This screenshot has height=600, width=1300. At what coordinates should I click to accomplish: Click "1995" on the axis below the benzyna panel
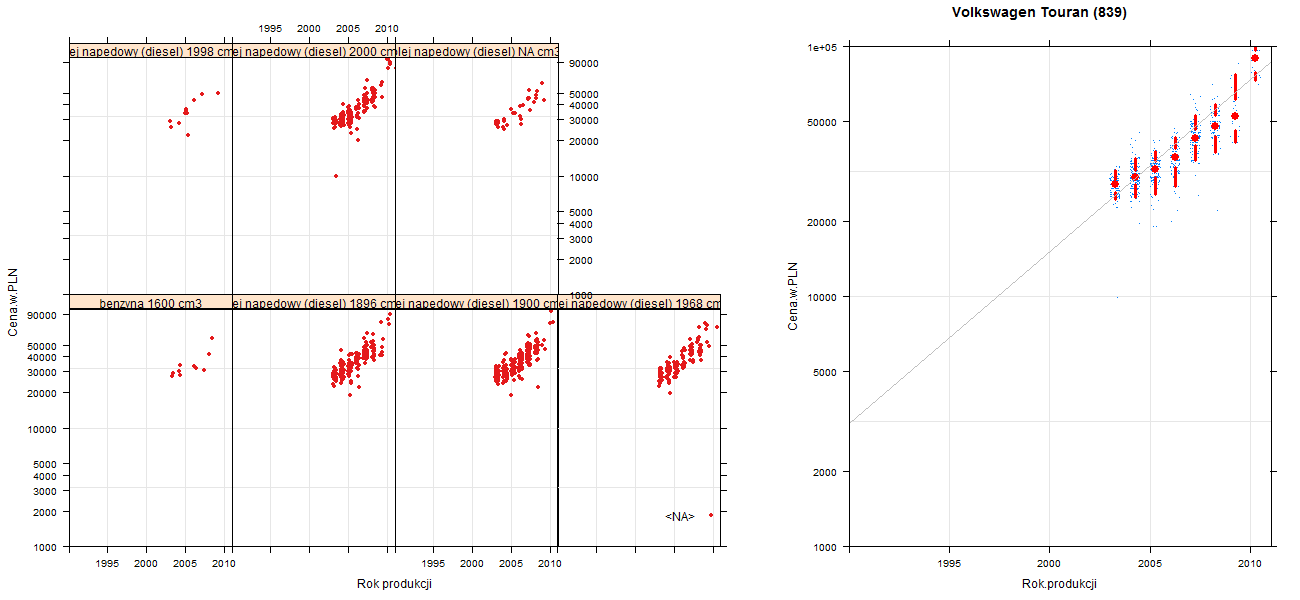[108, 564]
